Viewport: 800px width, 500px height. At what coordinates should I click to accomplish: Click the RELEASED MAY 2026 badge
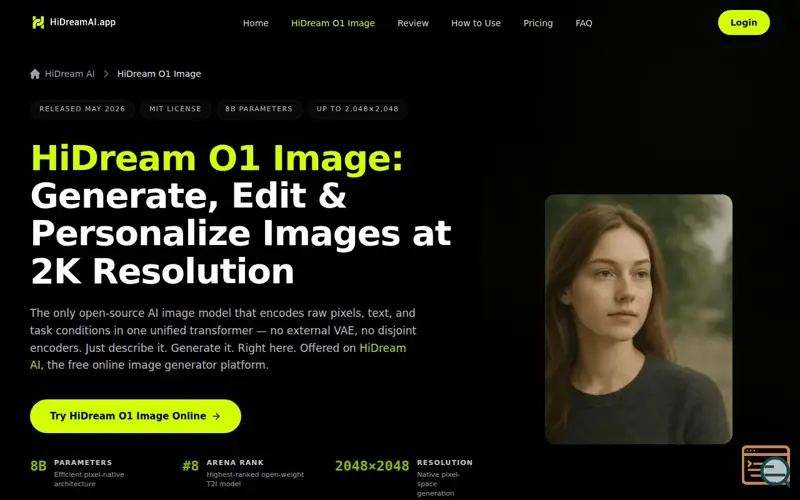(x=82, y=109)
